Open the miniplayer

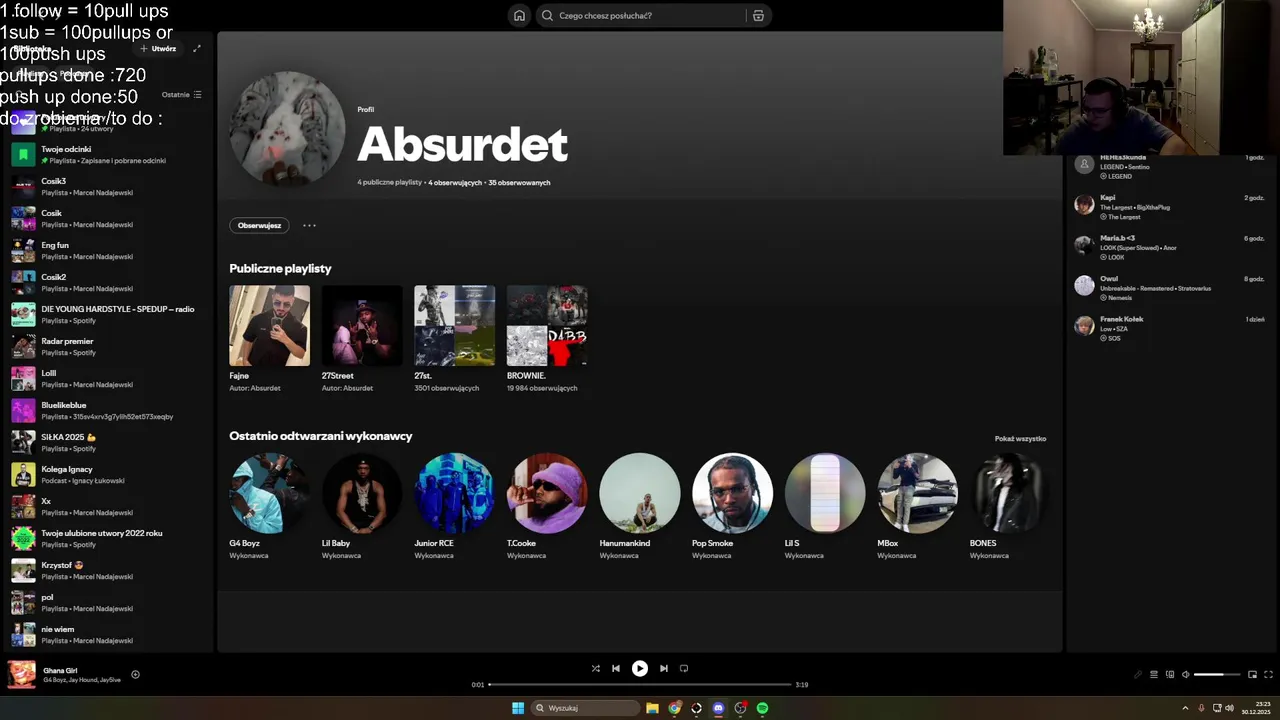(x=1252, y=674)
